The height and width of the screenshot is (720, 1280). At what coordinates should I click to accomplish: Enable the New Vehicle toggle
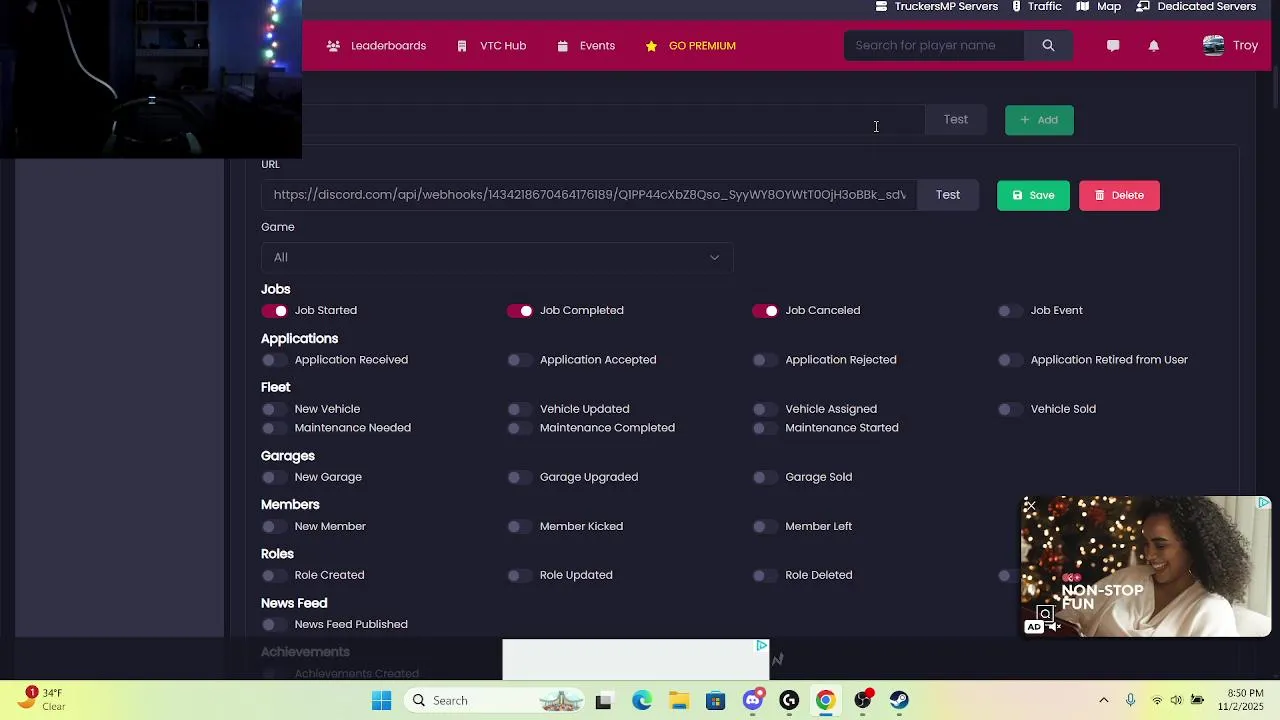(x=274, y=409)
